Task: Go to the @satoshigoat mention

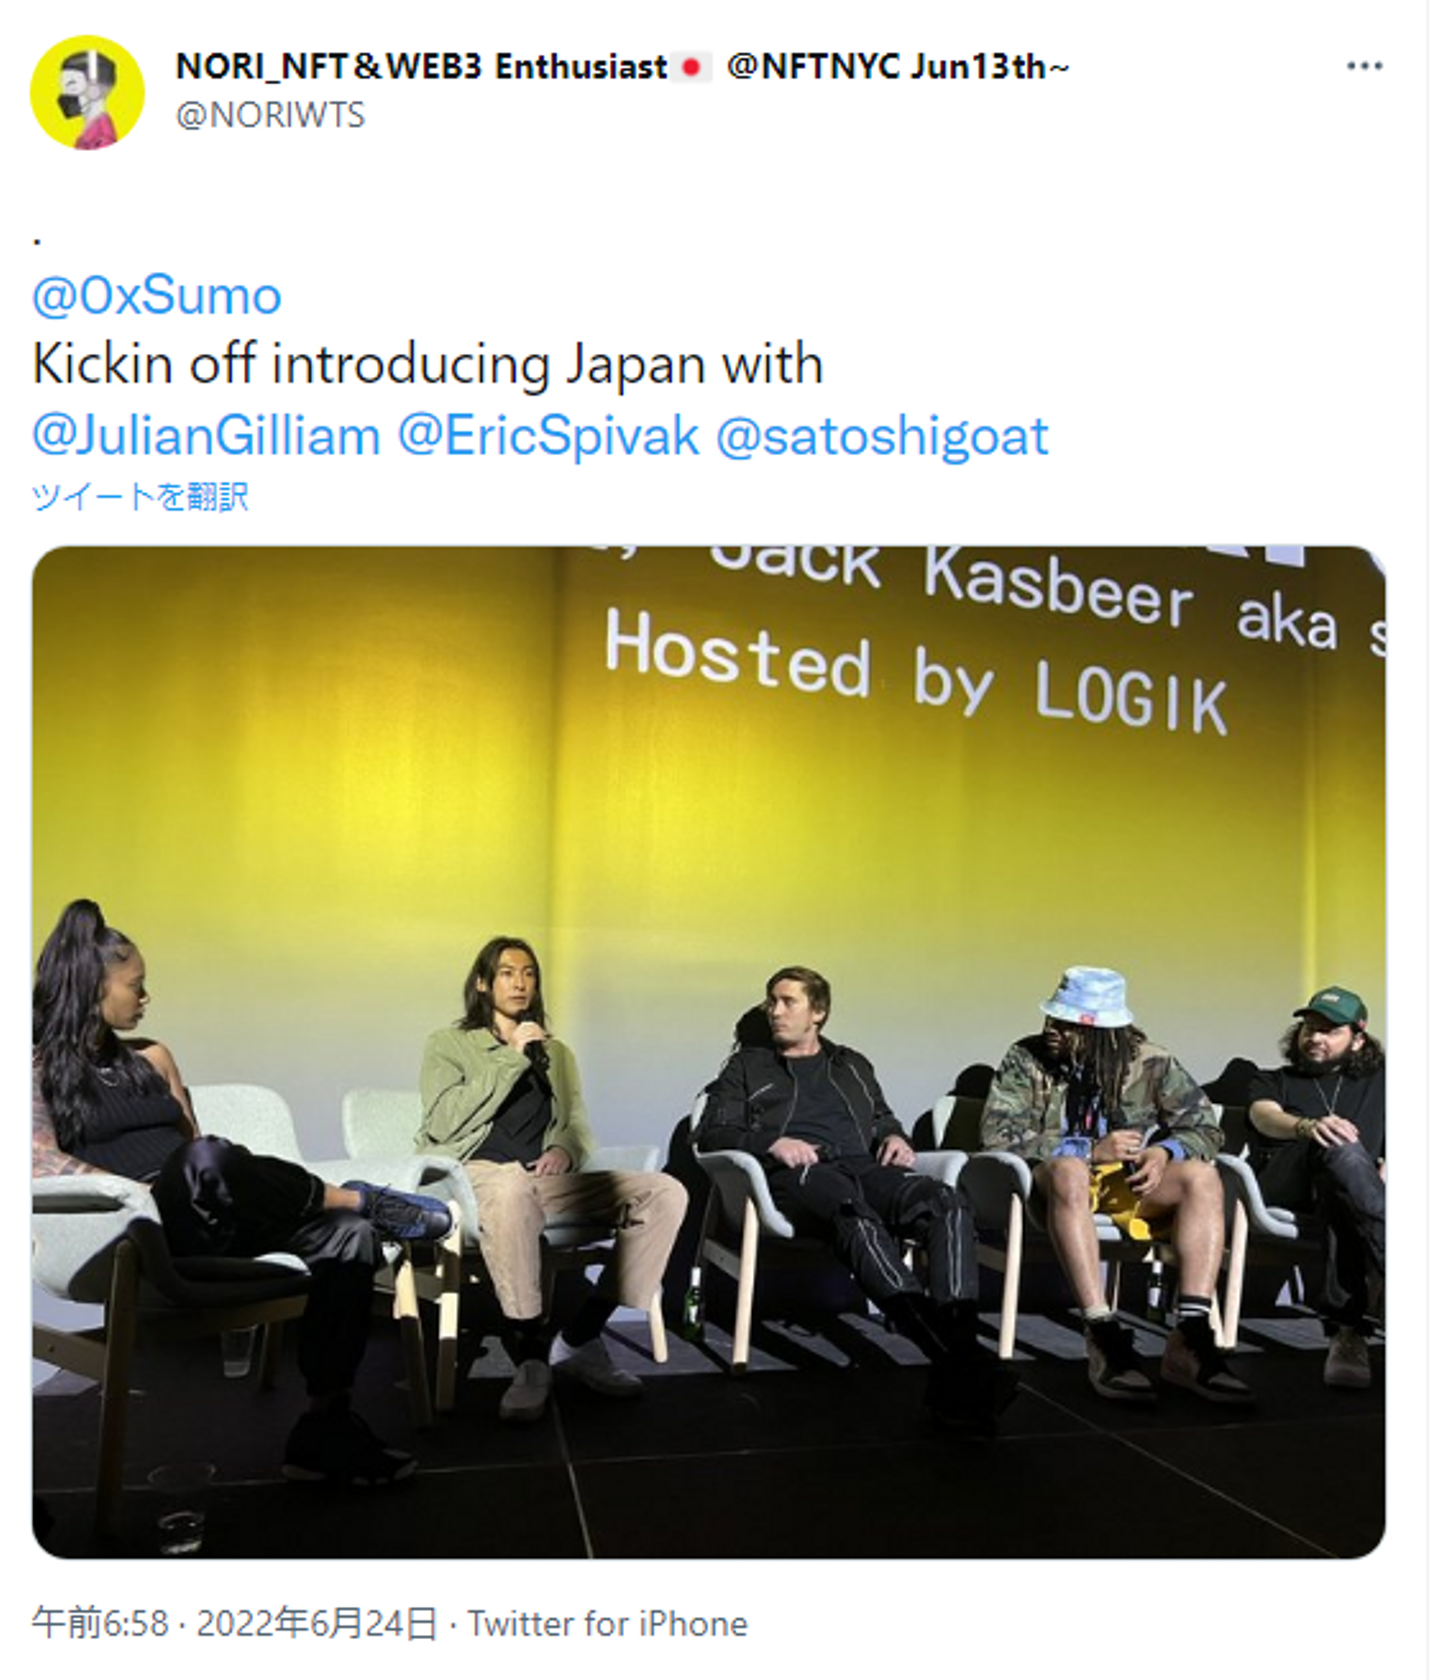Action: [882, 436]
